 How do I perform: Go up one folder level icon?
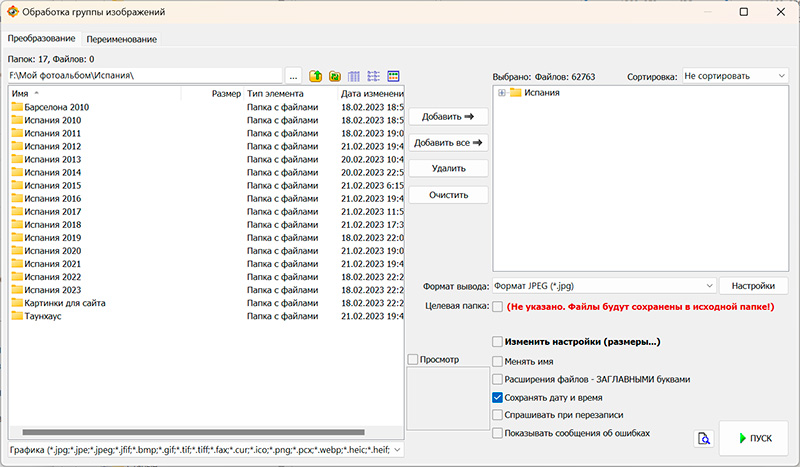pyautogui.click(x=316, y=76)
